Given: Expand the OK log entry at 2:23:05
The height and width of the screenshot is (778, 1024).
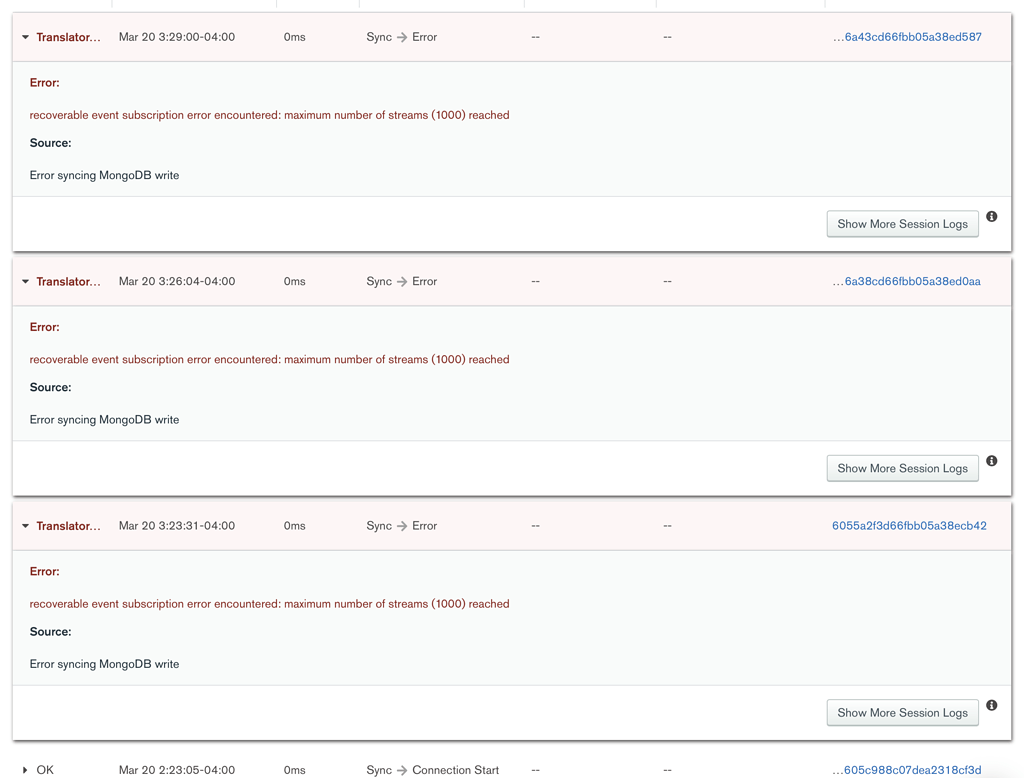Looking at the screenshot, I should point(25,770).
